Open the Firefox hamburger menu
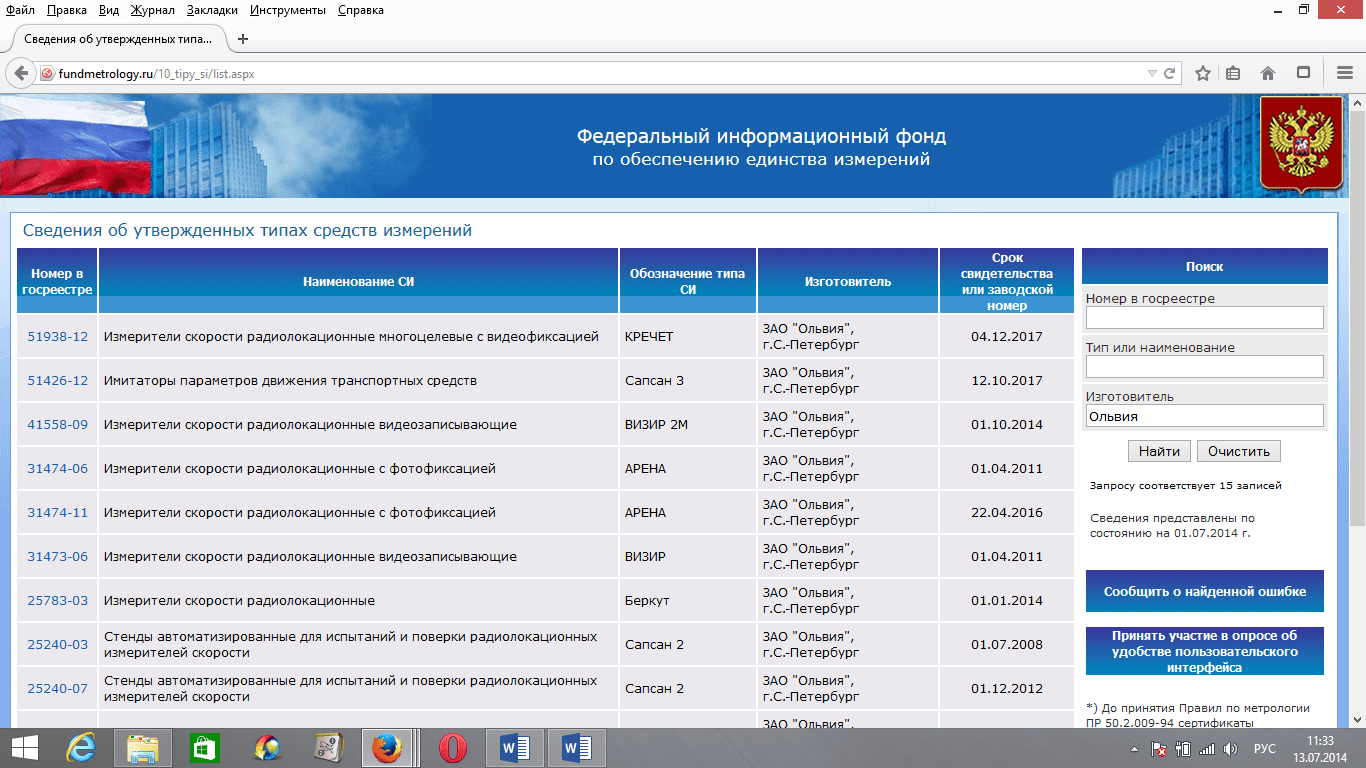Image resolution: width=1366 pixels, height=768 pixels. (1344, 73)
